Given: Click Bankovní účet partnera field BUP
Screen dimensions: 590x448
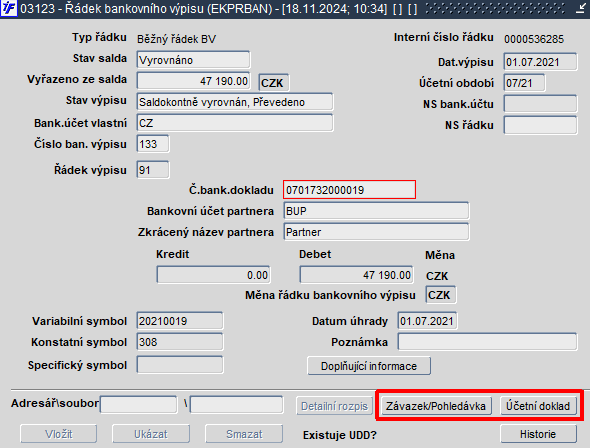Looking at the screenshot, I should (x=376, y=211).
